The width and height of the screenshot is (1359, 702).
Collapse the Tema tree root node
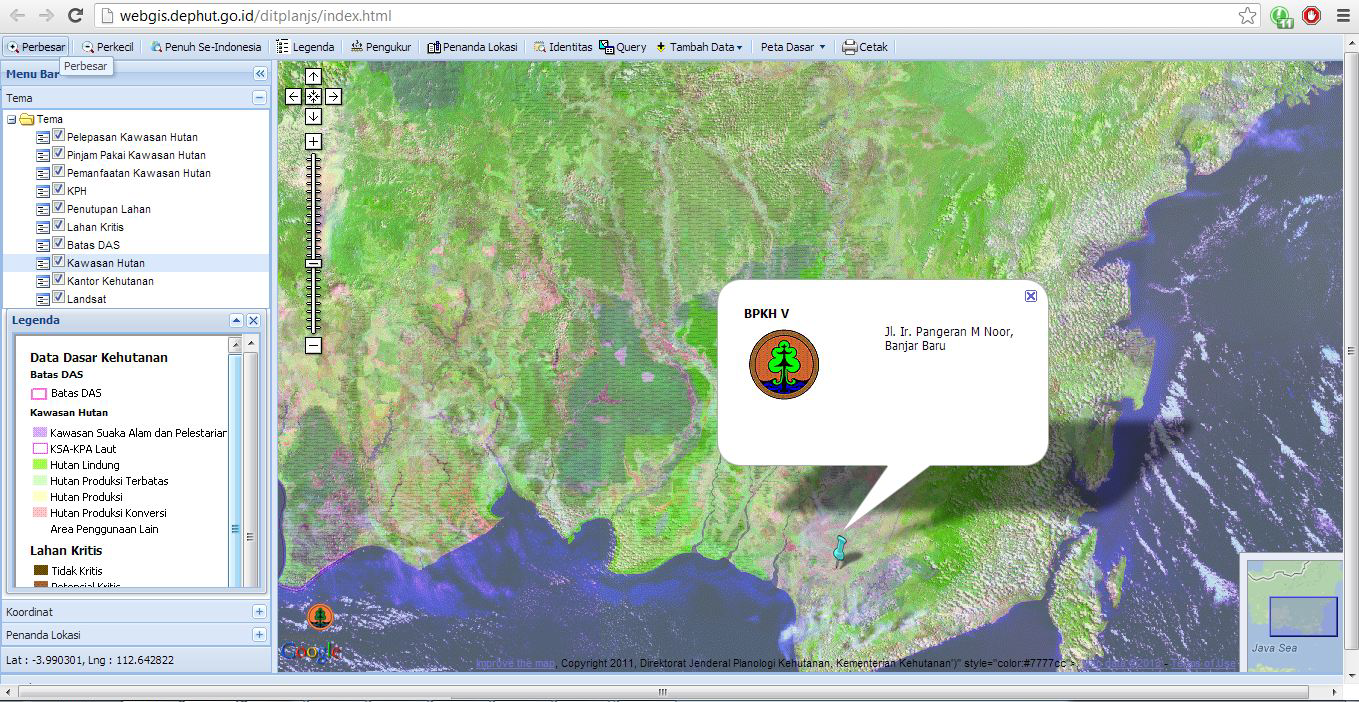10,118
